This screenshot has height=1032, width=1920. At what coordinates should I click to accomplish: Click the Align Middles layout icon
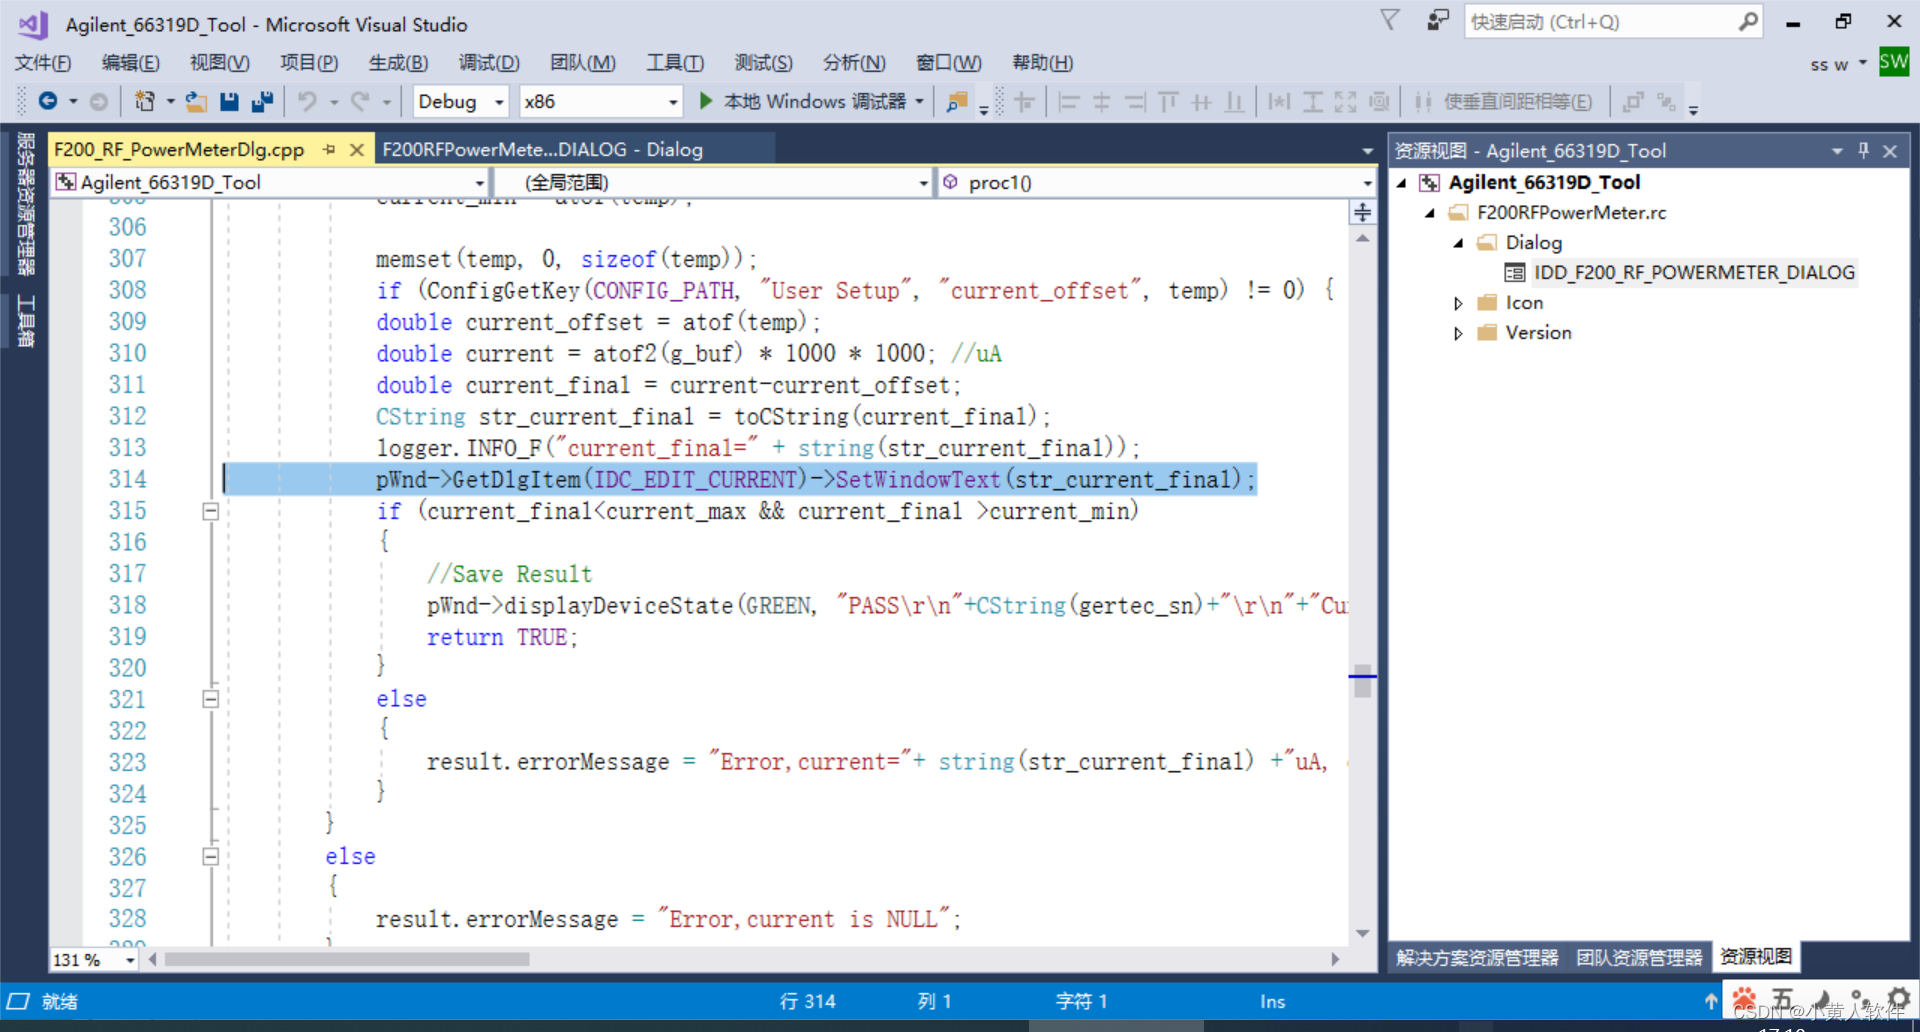pos(1201,102)
